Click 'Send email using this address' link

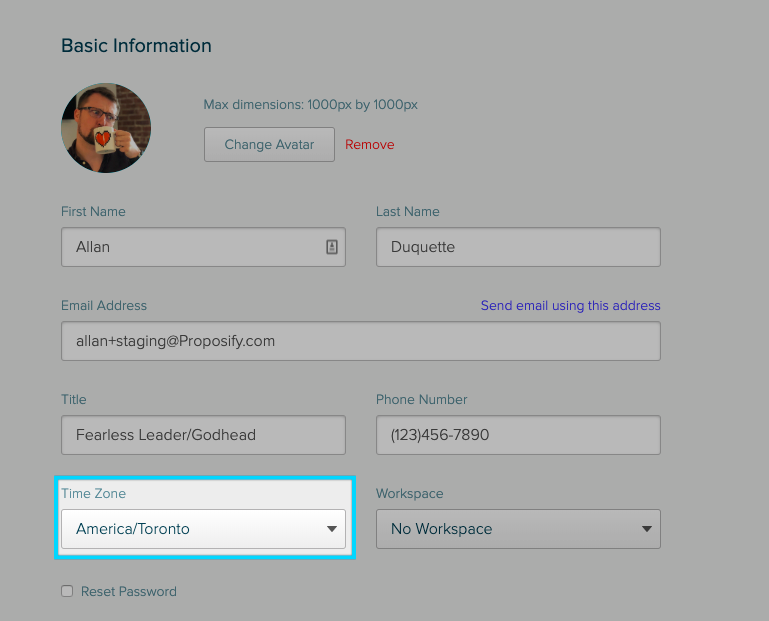[570, 306]
